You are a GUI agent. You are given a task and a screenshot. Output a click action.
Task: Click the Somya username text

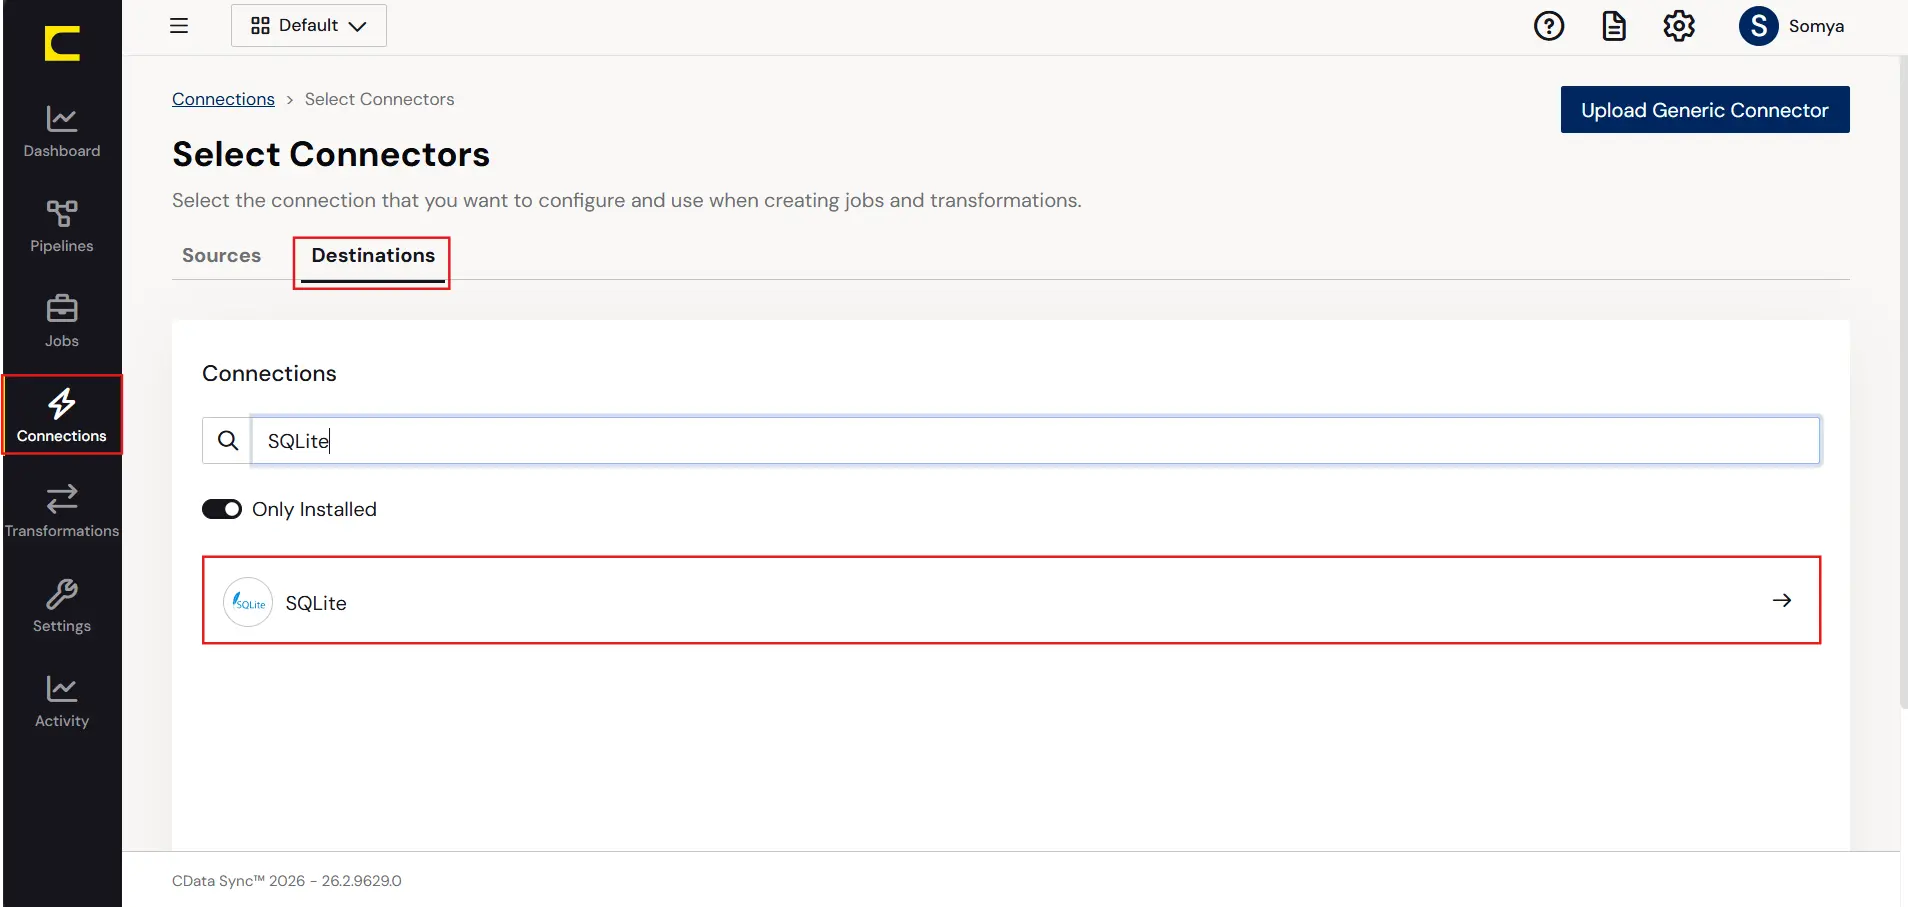pyautogui.click(x=1816, y=26)
